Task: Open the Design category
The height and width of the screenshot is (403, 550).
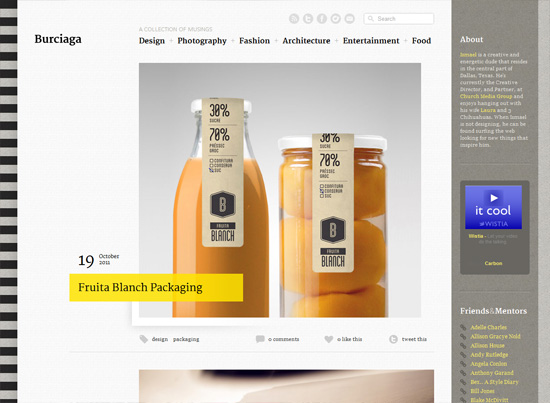Action: click(152, 41)
